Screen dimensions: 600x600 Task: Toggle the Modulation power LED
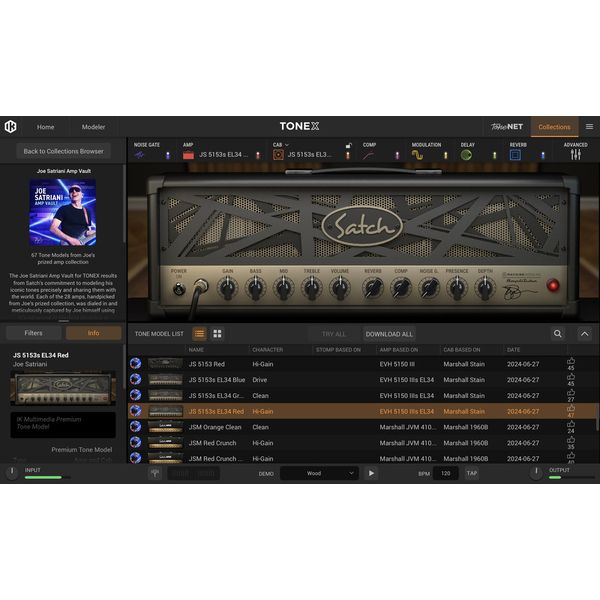point(446,155)
